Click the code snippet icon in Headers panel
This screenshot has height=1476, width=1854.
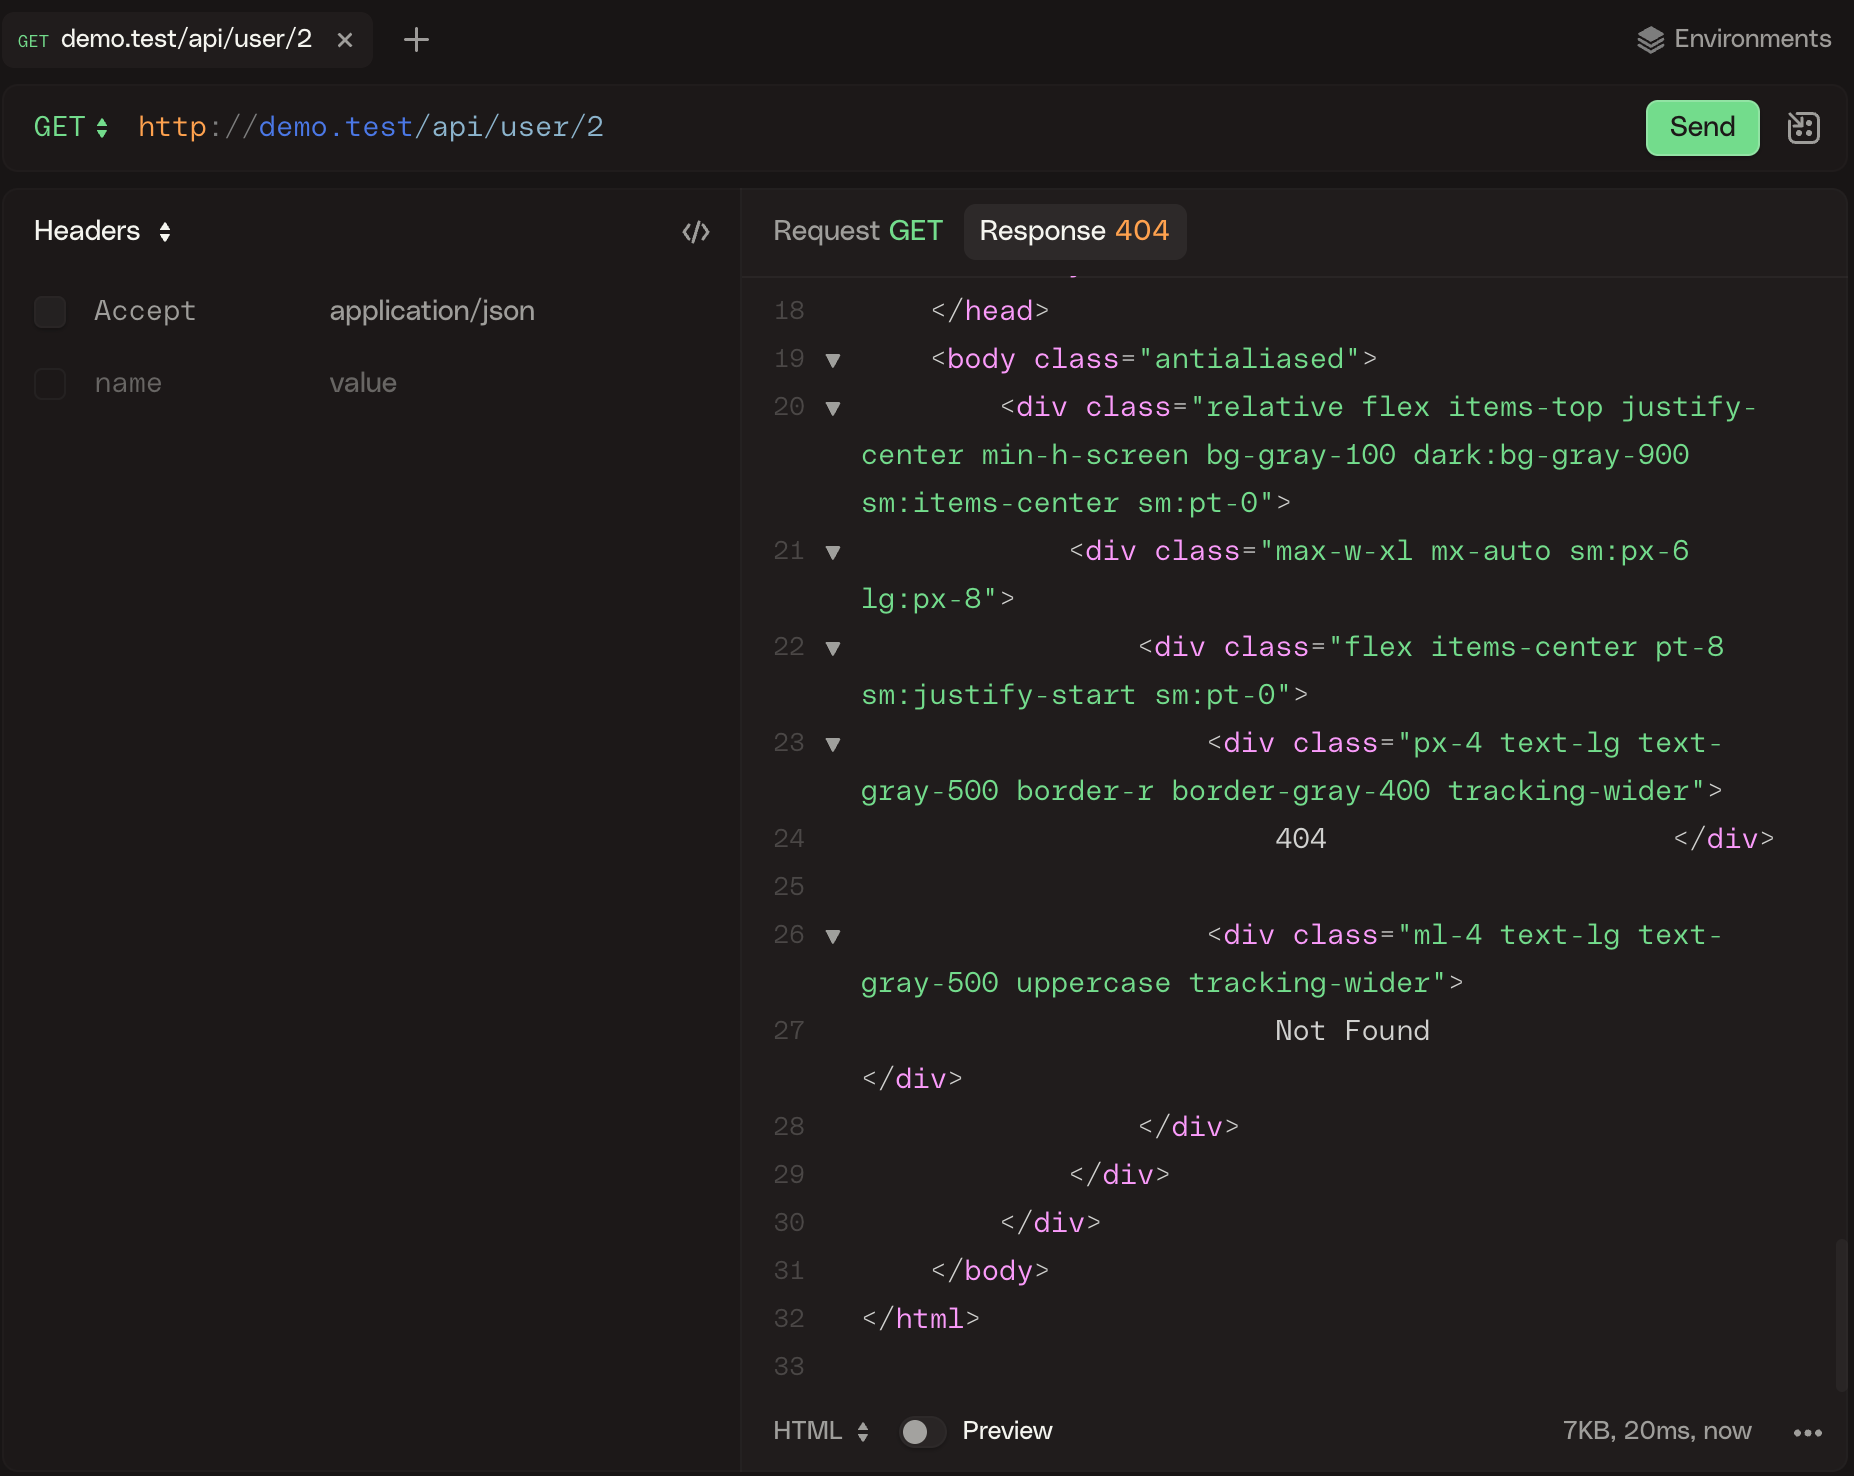tap(696, 232)
